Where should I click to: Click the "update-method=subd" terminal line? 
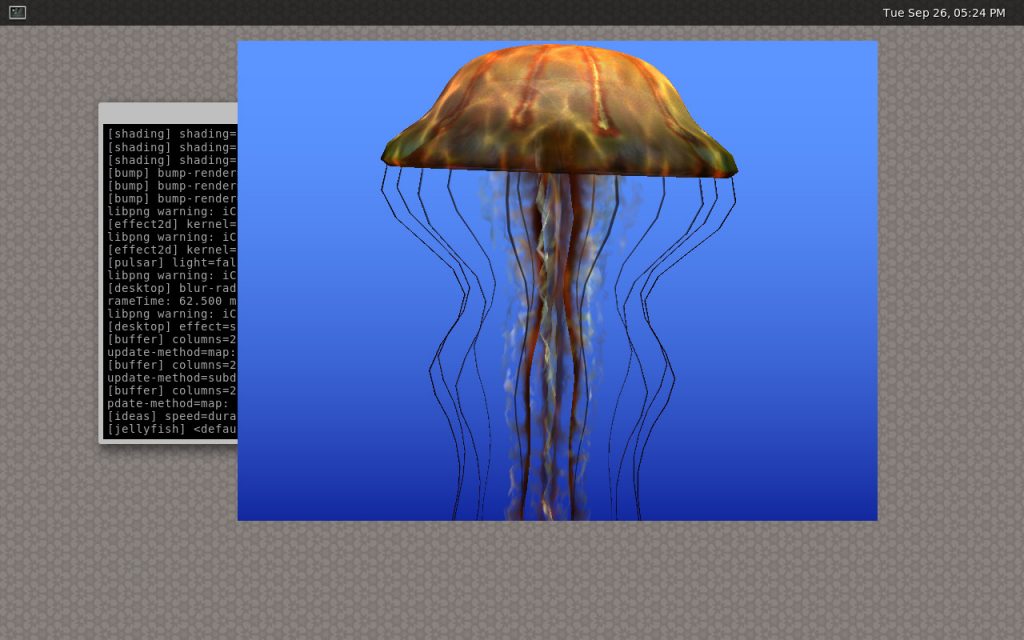click(172, 378)
